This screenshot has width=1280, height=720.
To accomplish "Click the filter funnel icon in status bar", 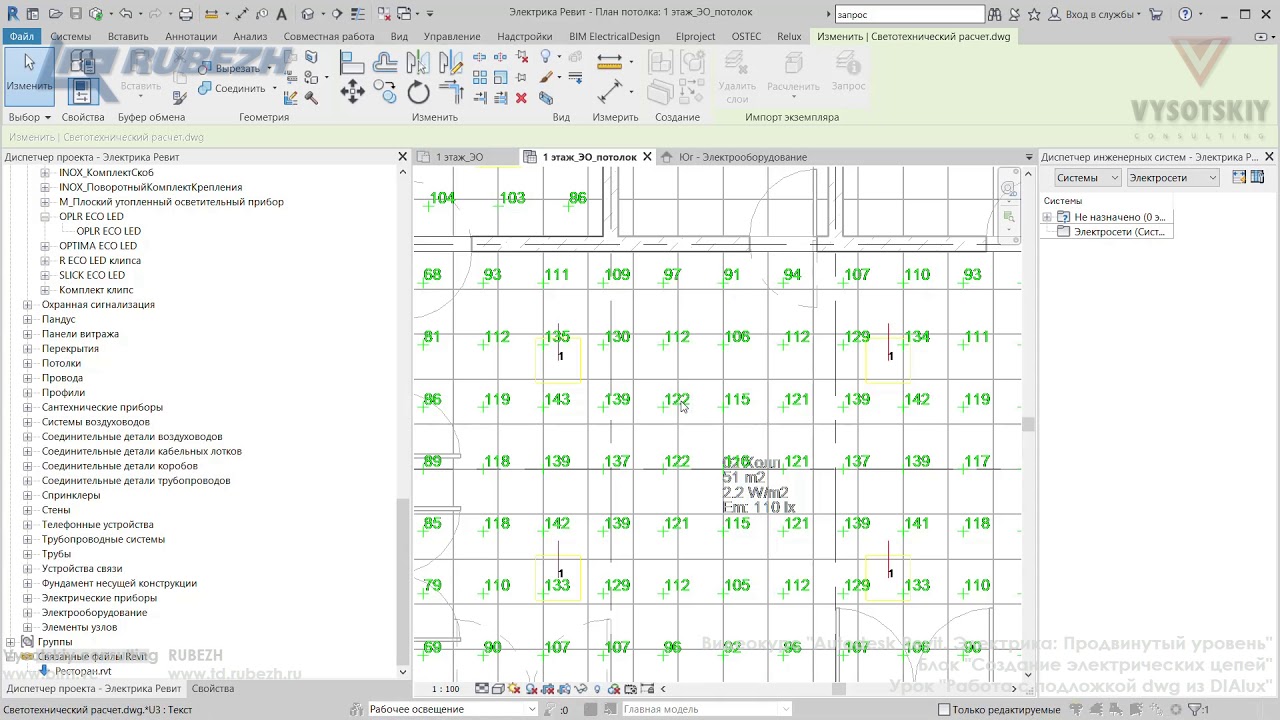I will click(1195, 710).
